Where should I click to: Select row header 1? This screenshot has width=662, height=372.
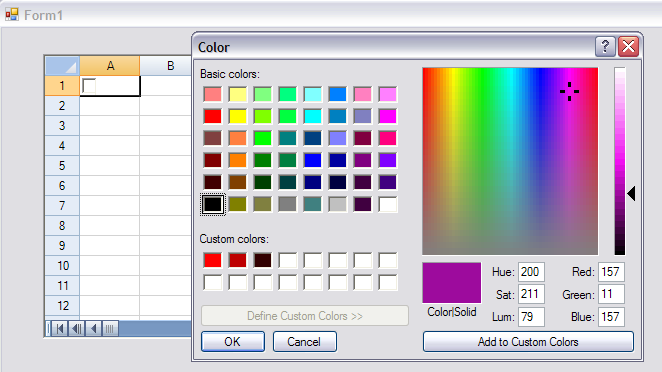pos(62,86)
